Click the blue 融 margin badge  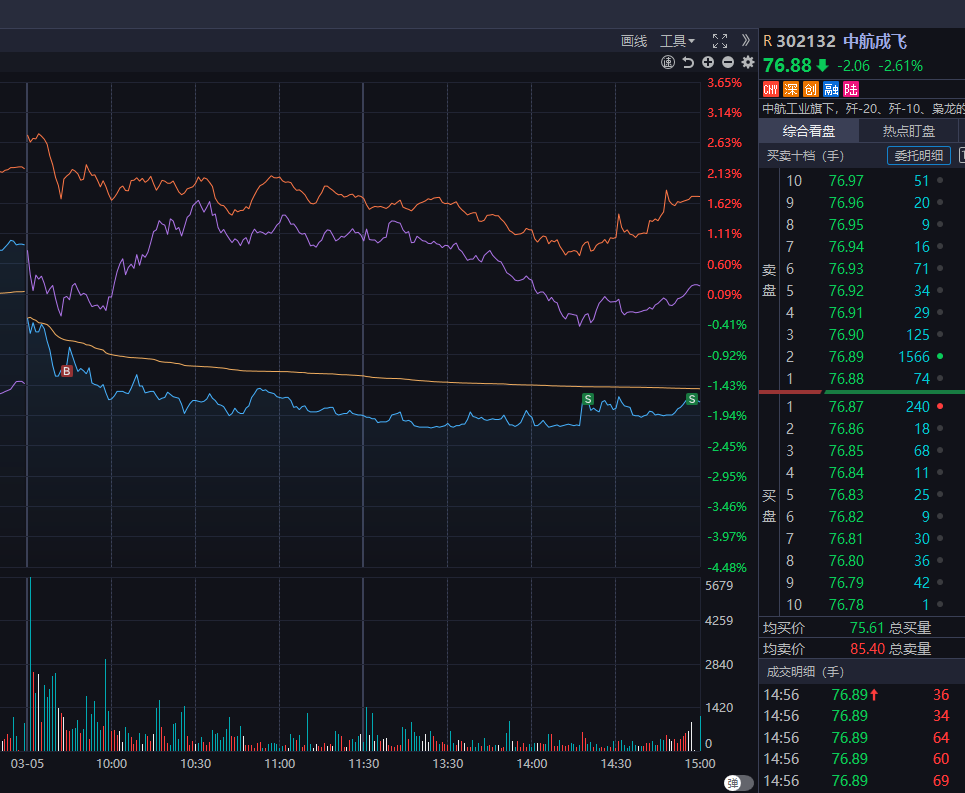pyautogui.click(x=830, y=89)
